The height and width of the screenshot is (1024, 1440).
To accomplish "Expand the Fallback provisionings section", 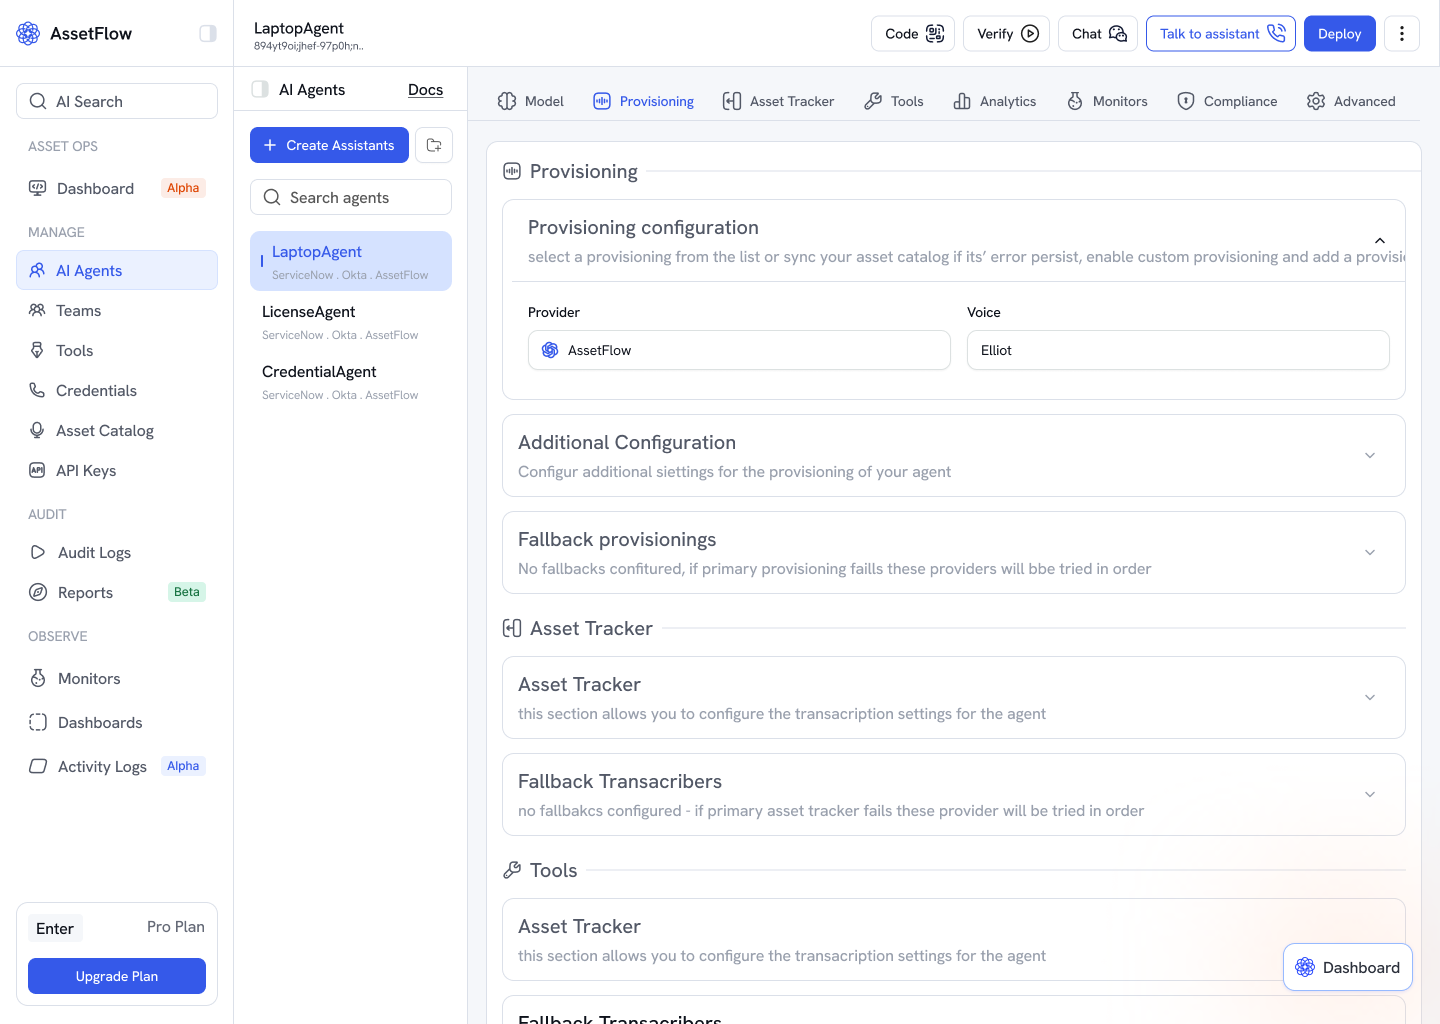I will point(1370,553).
